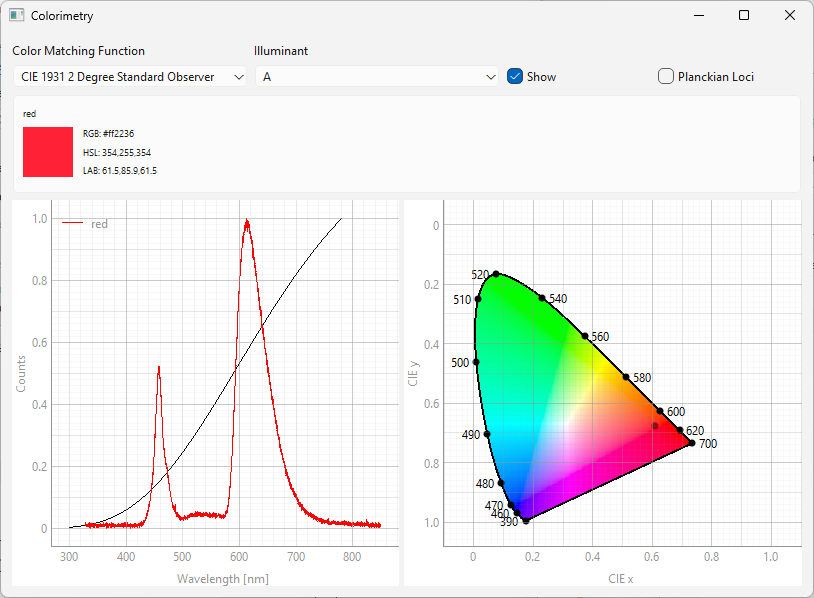
Task: Expand the Illuminant dropdown showing A
Action: 376,77
